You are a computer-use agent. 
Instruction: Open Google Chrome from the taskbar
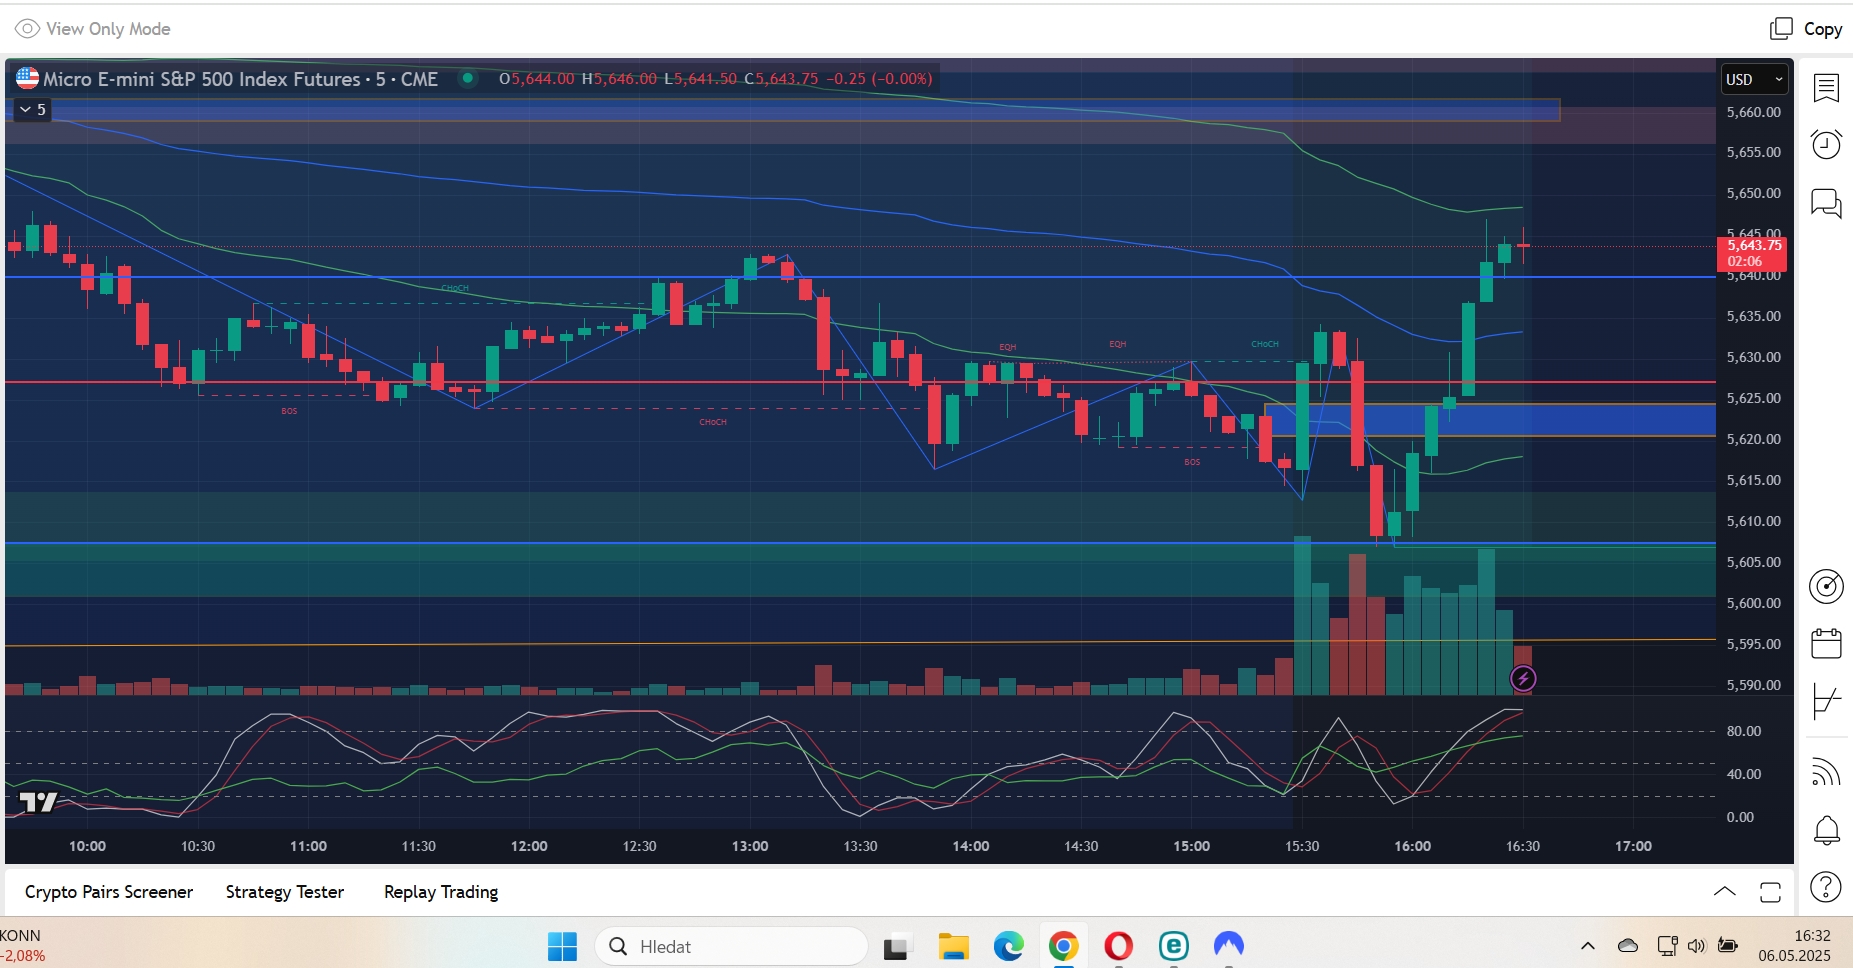(x=1063, y=945)
